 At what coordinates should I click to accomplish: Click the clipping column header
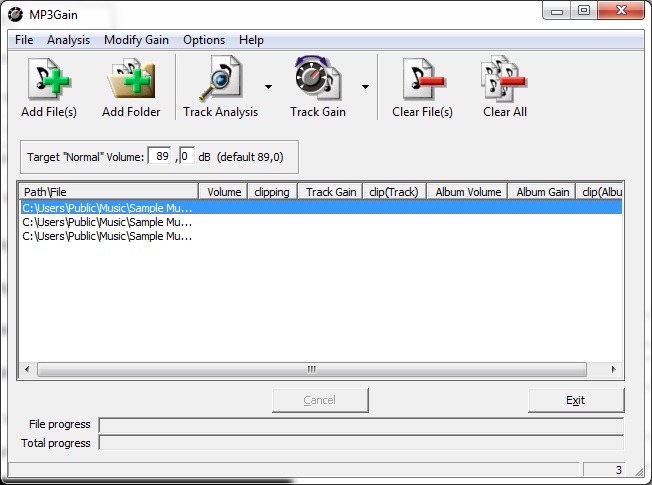point(272,192)
